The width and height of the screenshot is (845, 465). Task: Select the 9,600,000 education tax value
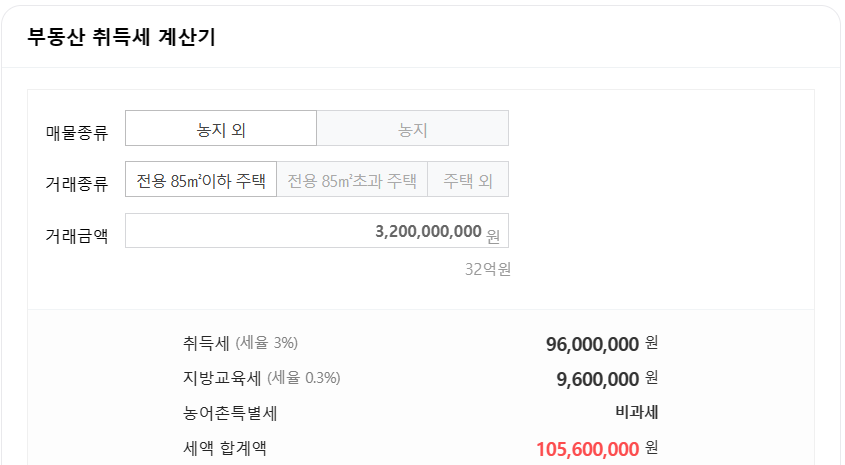(x=598, y=379)
